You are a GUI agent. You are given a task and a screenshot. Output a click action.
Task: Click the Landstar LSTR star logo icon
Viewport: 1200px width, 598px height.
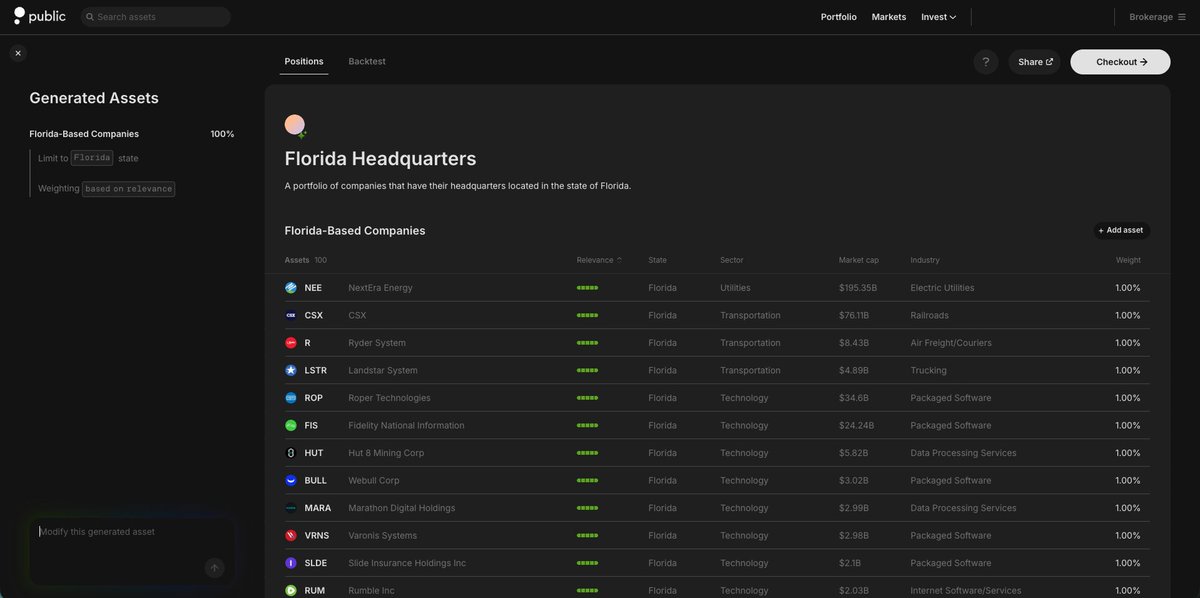291,370
